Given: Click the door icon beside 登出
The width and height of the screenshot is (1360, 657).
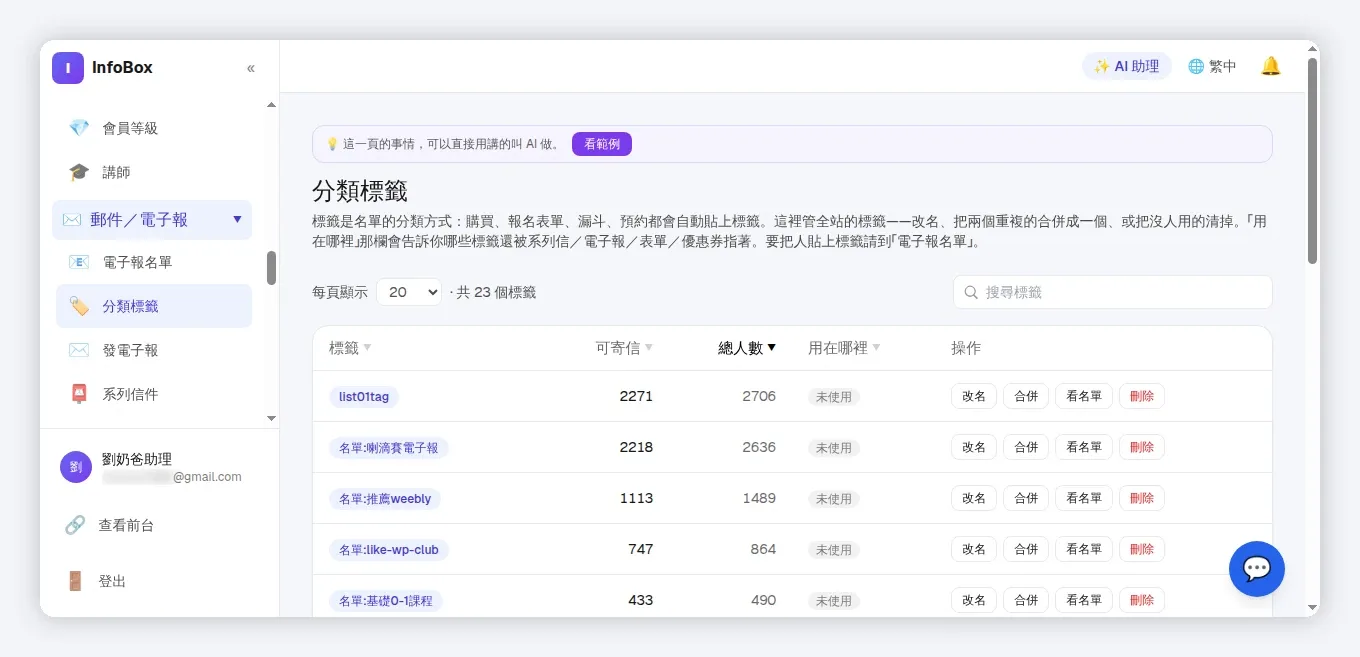Looking at the screenshot, I should click(75, 581).
